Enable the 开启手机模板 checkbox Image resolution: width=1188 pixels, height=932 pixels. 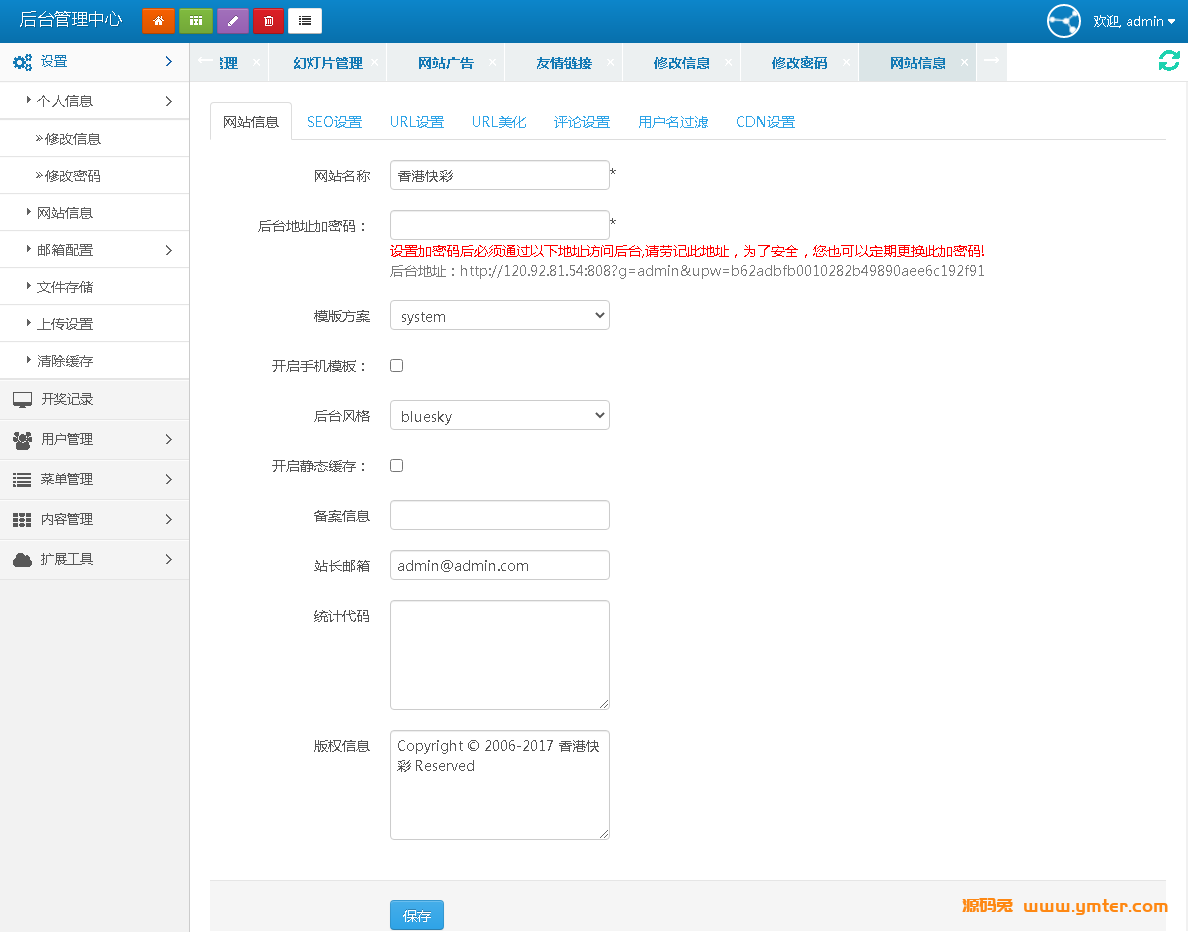point(396,366)
